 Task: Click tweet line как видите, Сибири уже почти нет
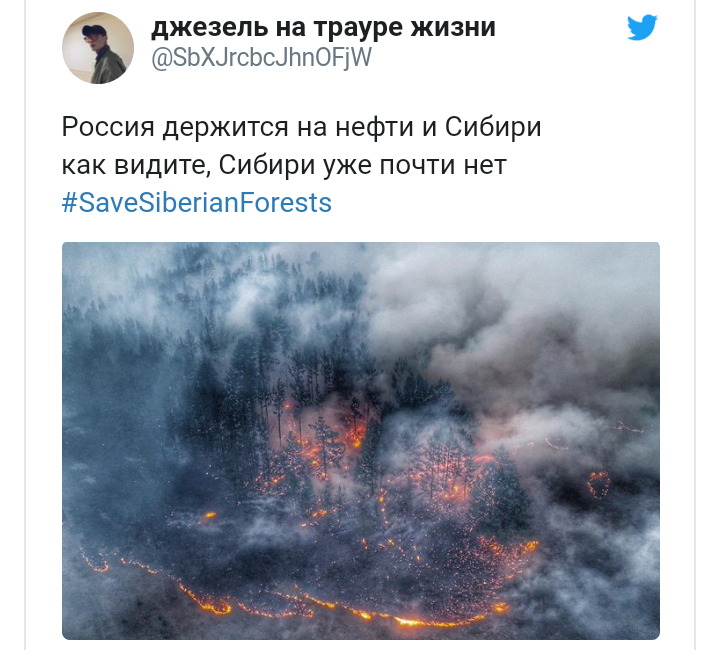pos(284,165)
